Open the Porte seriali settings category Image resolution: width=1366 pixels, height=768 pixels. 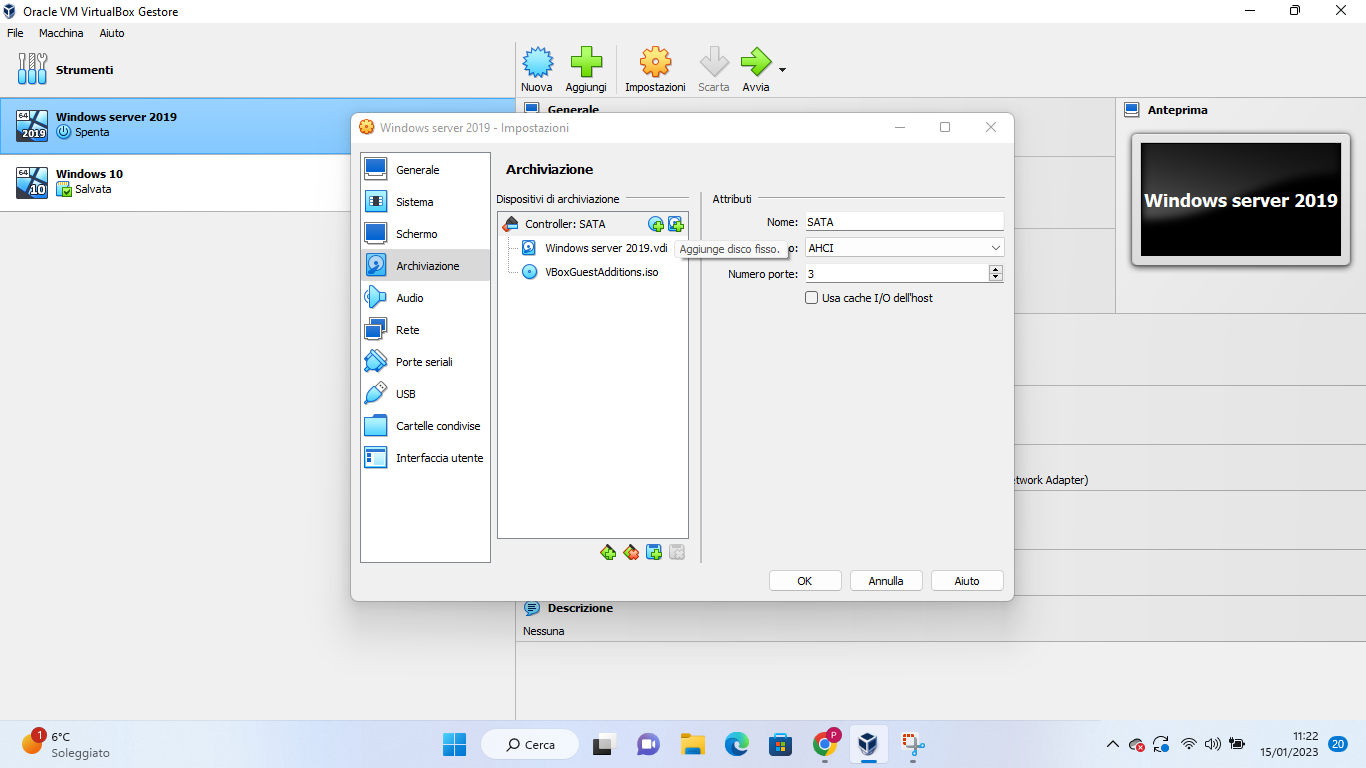[425, 362]
